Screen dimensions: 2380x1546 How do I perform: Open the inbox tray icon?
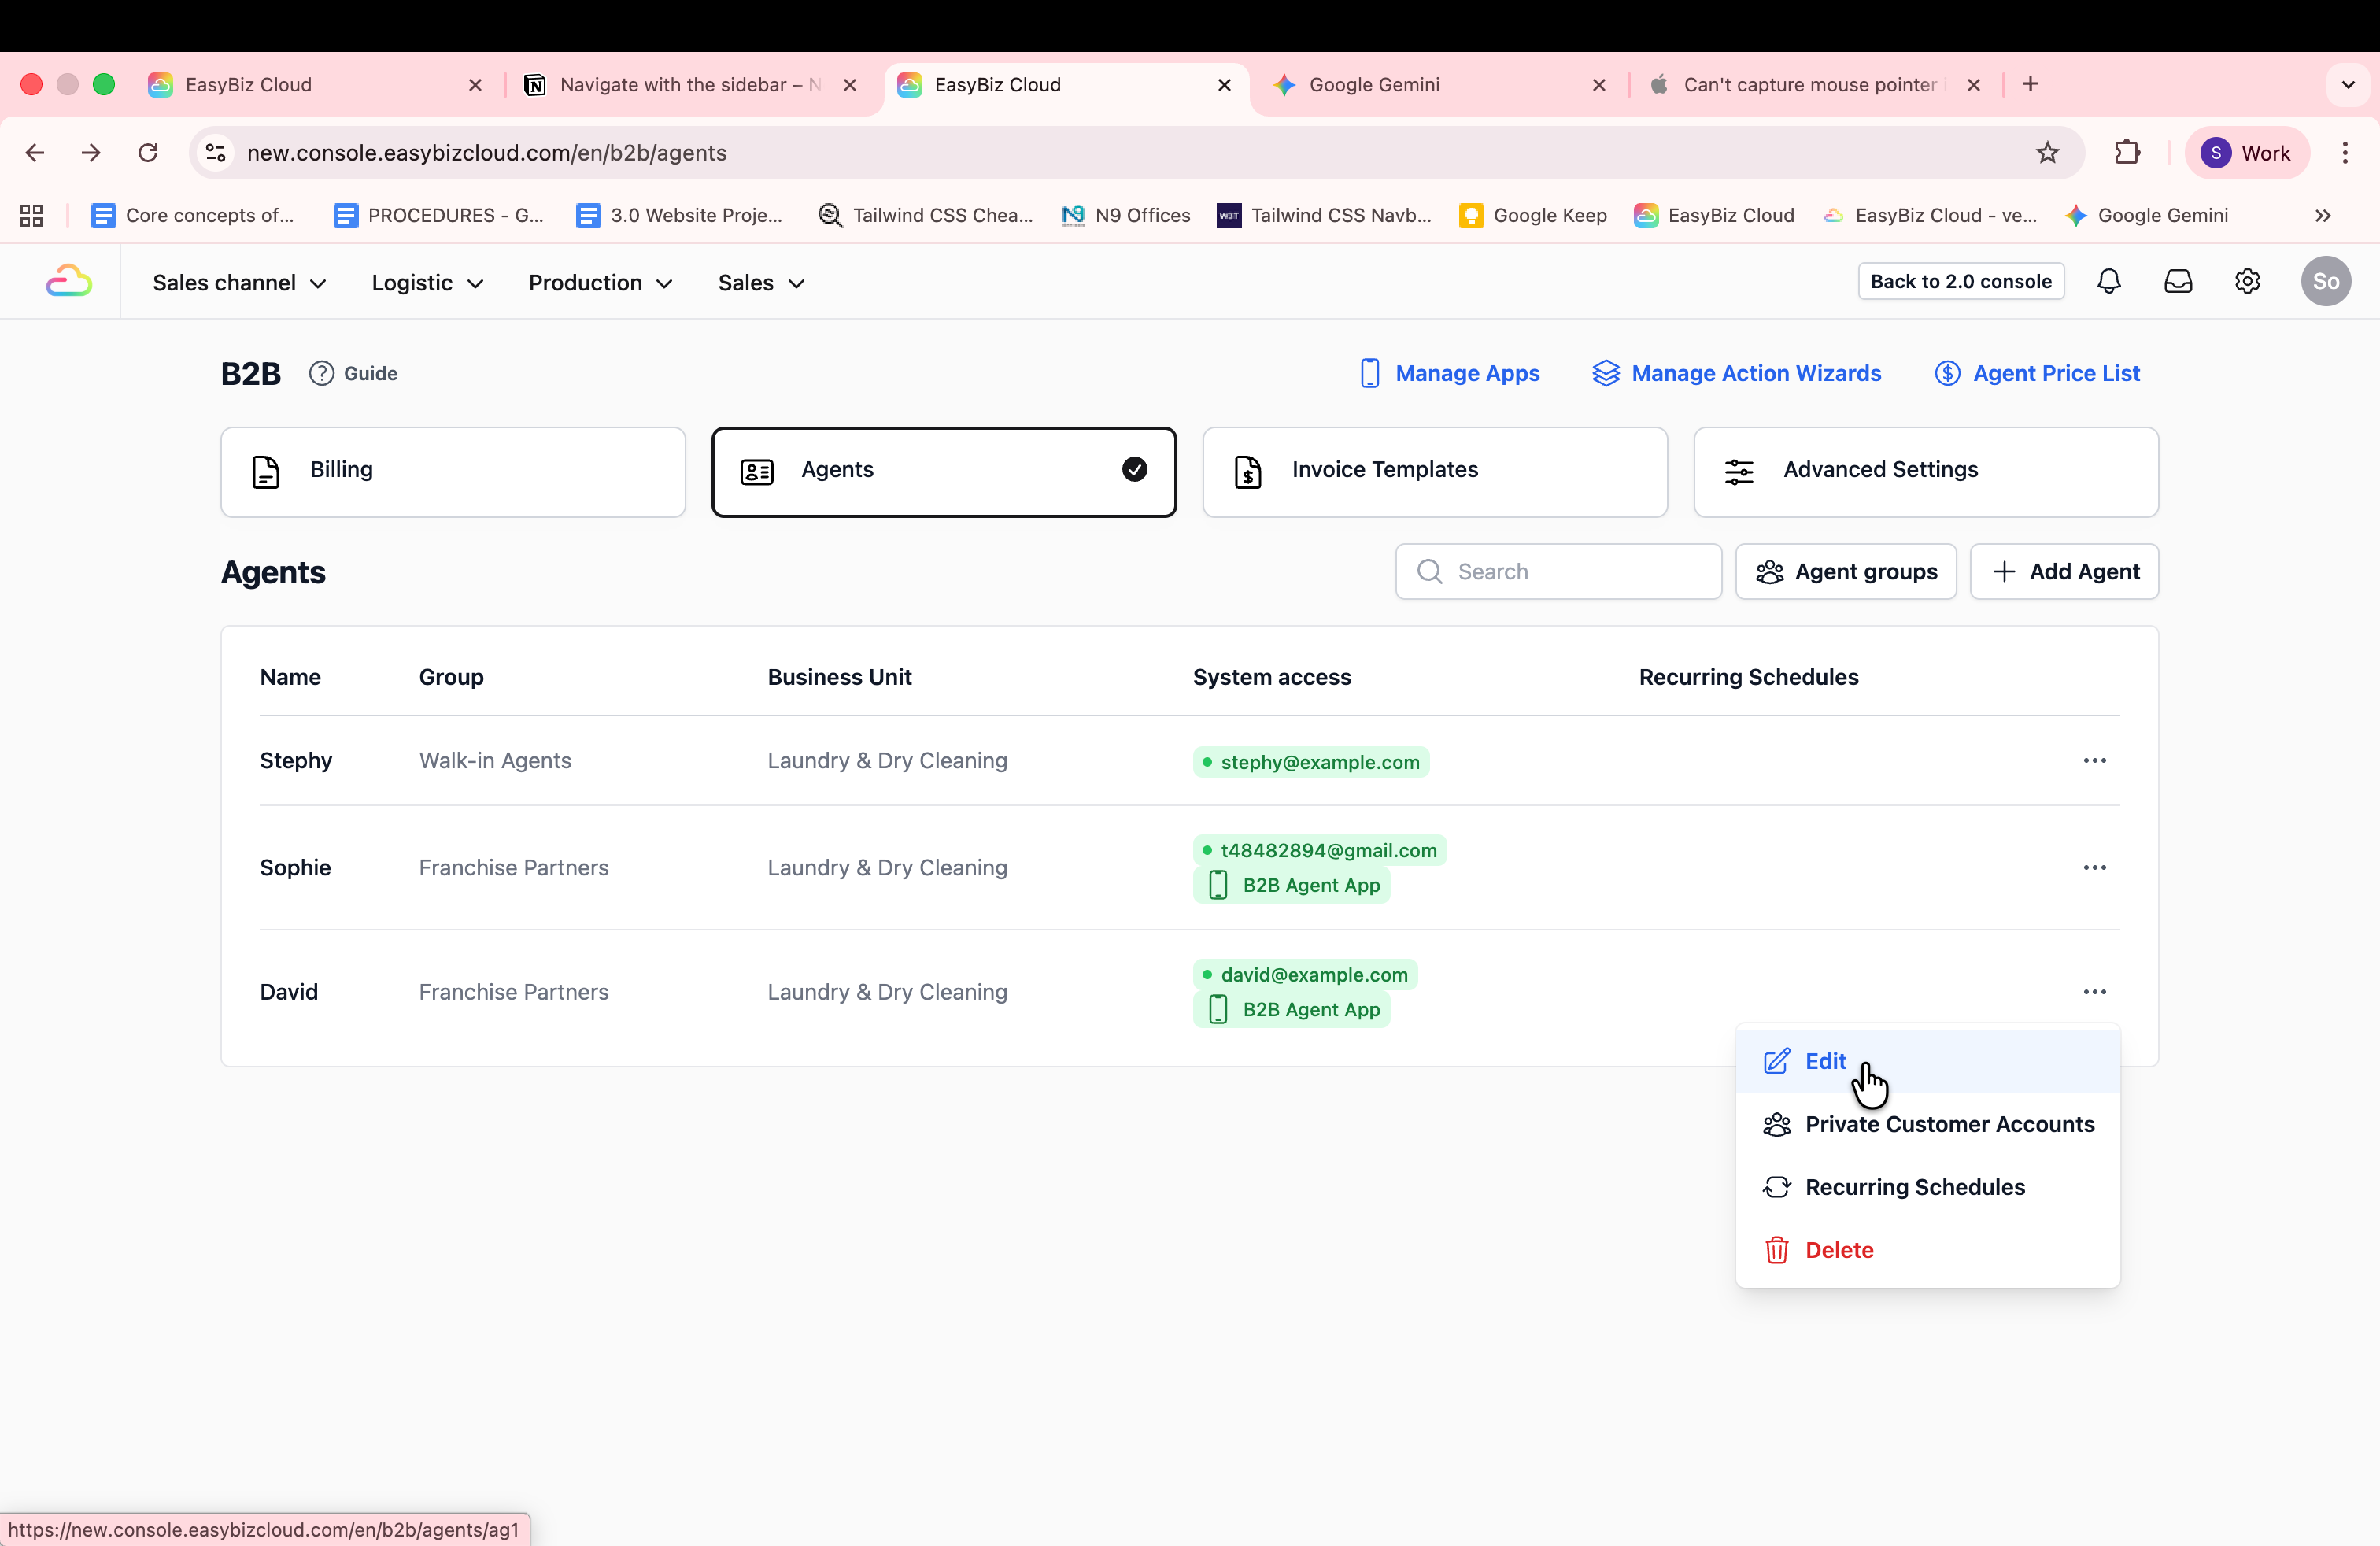2177,282
